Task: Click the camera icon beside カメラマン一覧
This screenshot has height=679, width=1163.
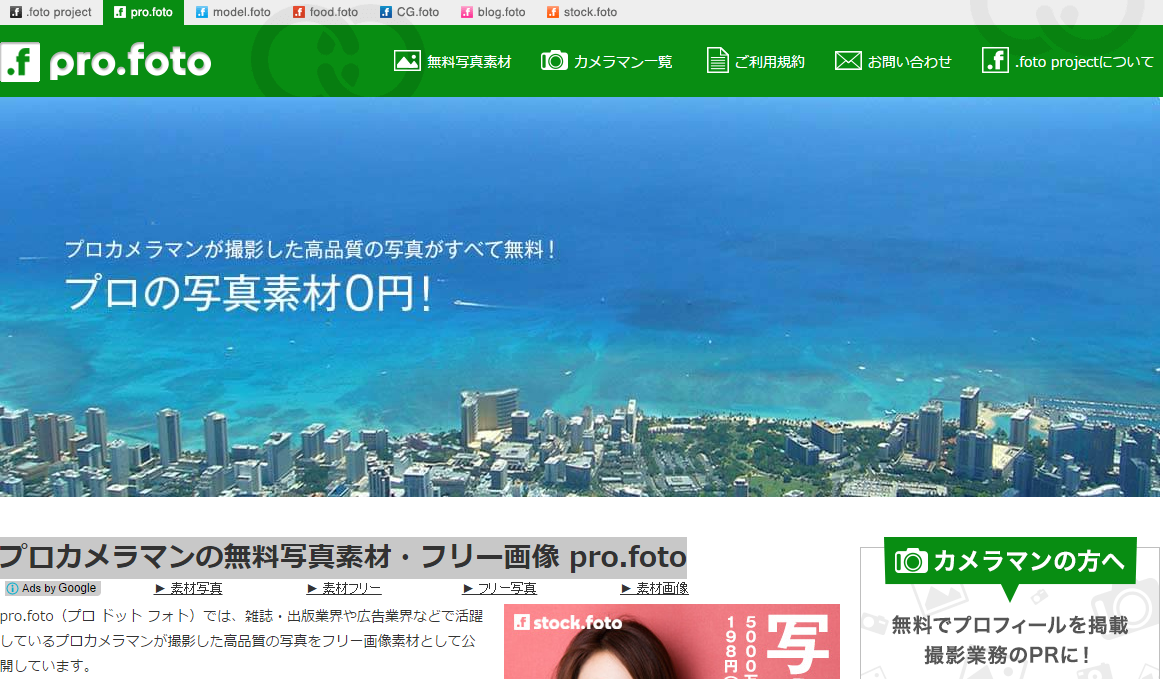Action: [554, 61]
